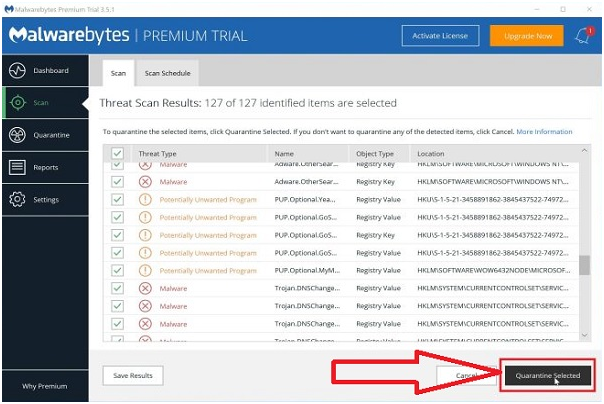604x404 pixels.
Task: Open Quarantine via its radiation icon
Action: tap(17, 135)
